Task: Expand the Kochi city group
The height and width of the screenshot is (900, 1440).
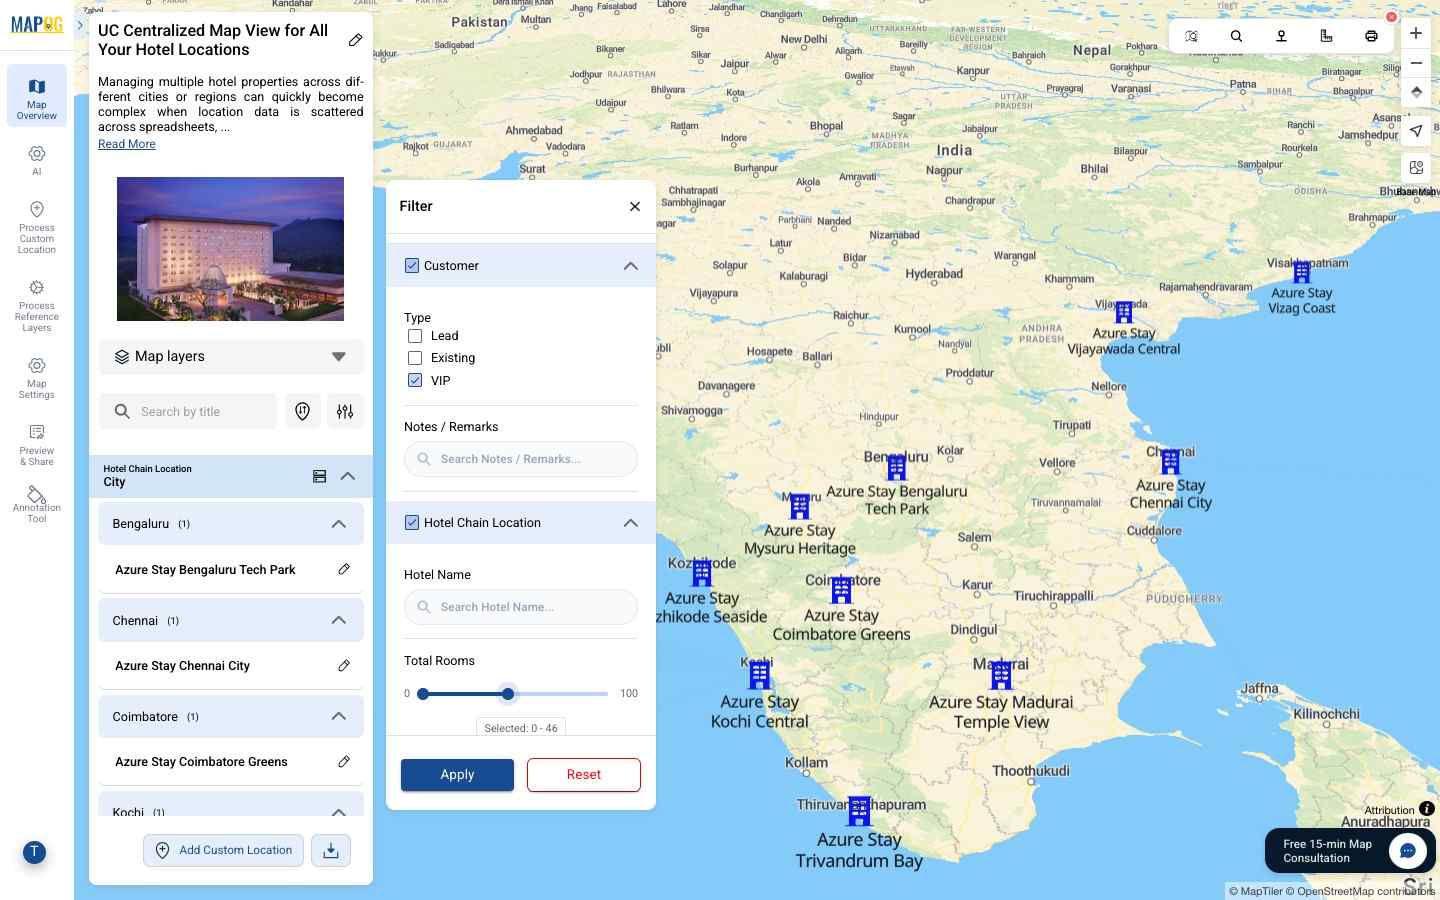Action: (x=339, y=812)
